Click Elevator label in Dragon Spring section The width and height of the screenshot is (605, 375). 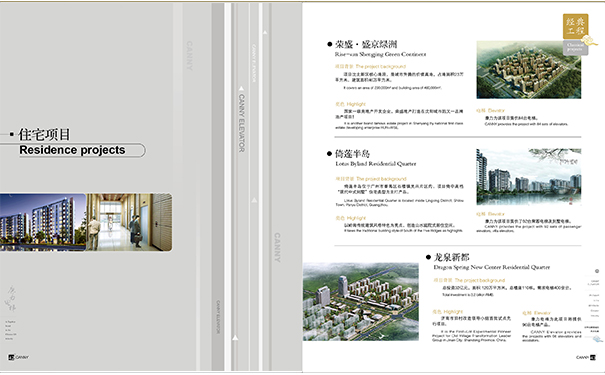pos(537,313)
